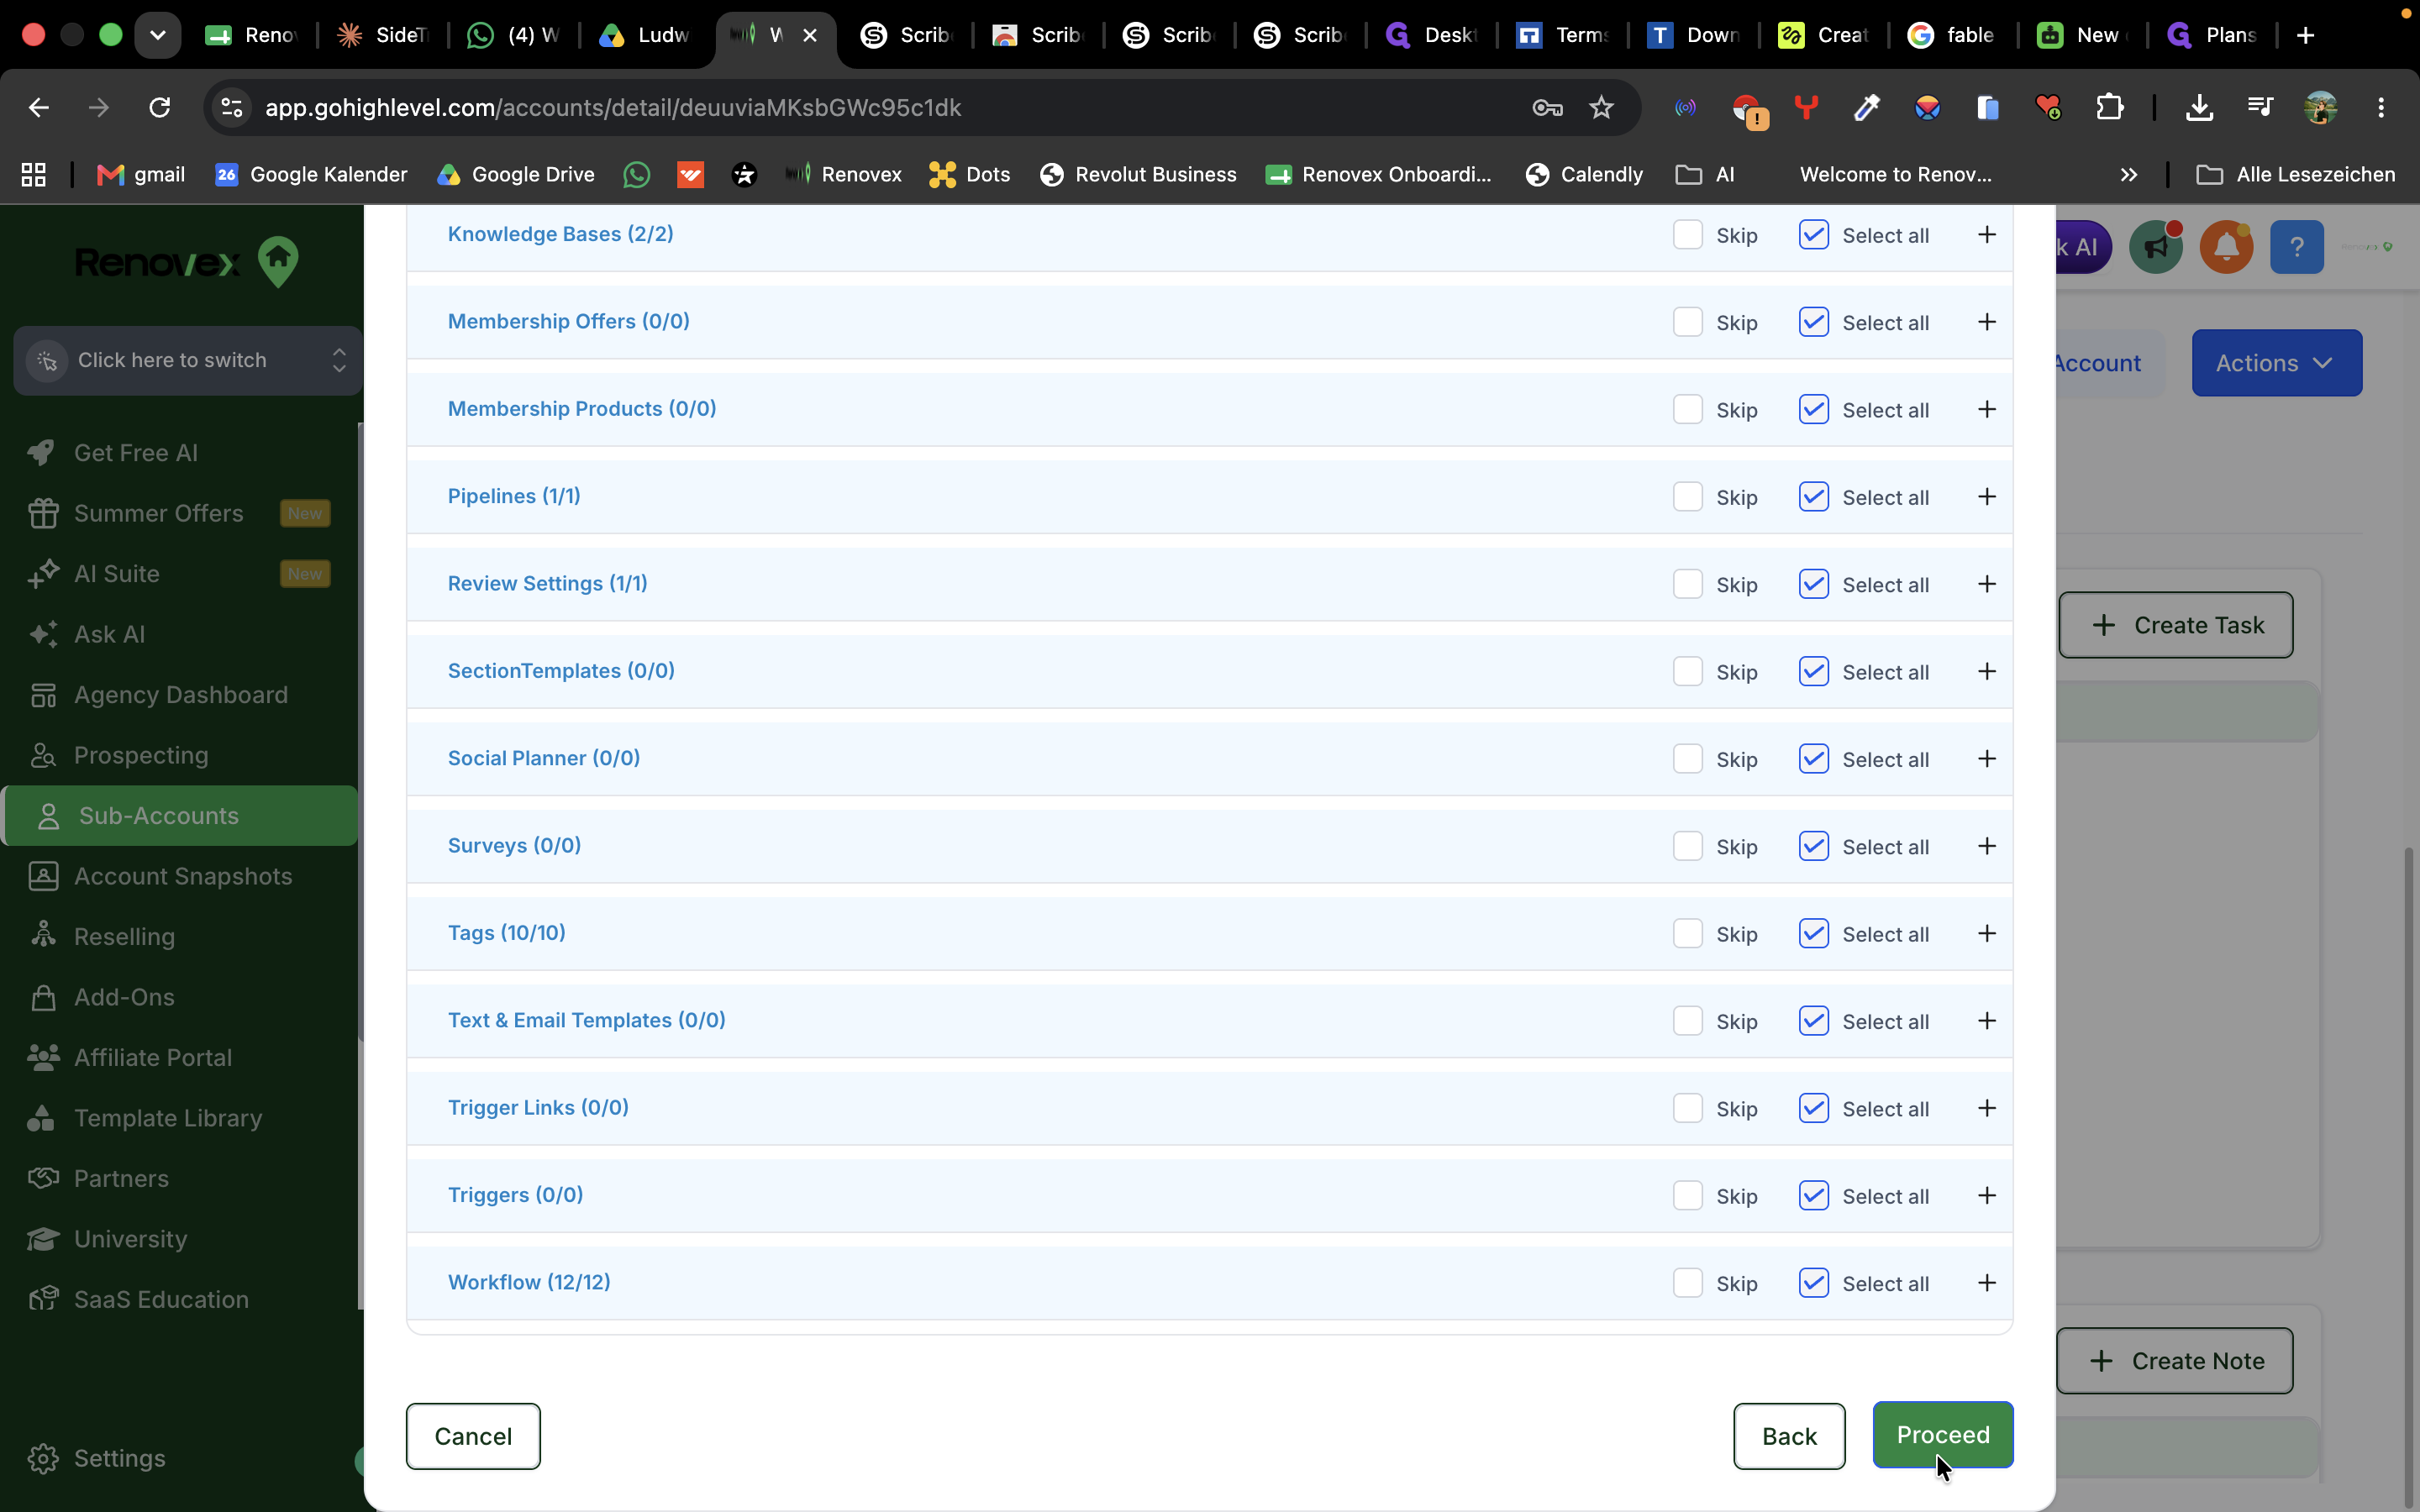Expand Text & Email Templates plus

coord(1986,1020)
